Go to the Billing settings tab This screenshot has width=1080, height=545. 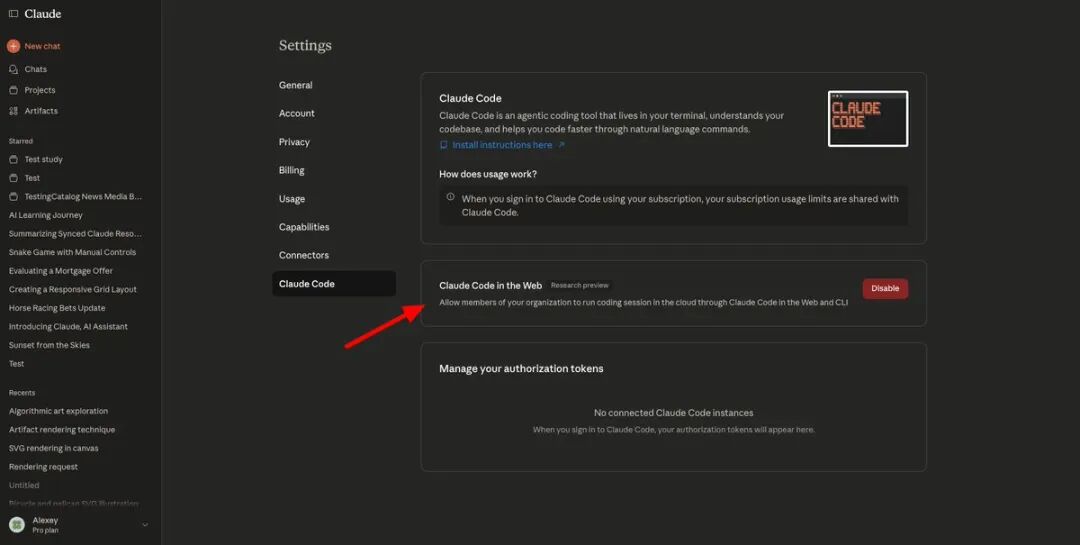291,170
